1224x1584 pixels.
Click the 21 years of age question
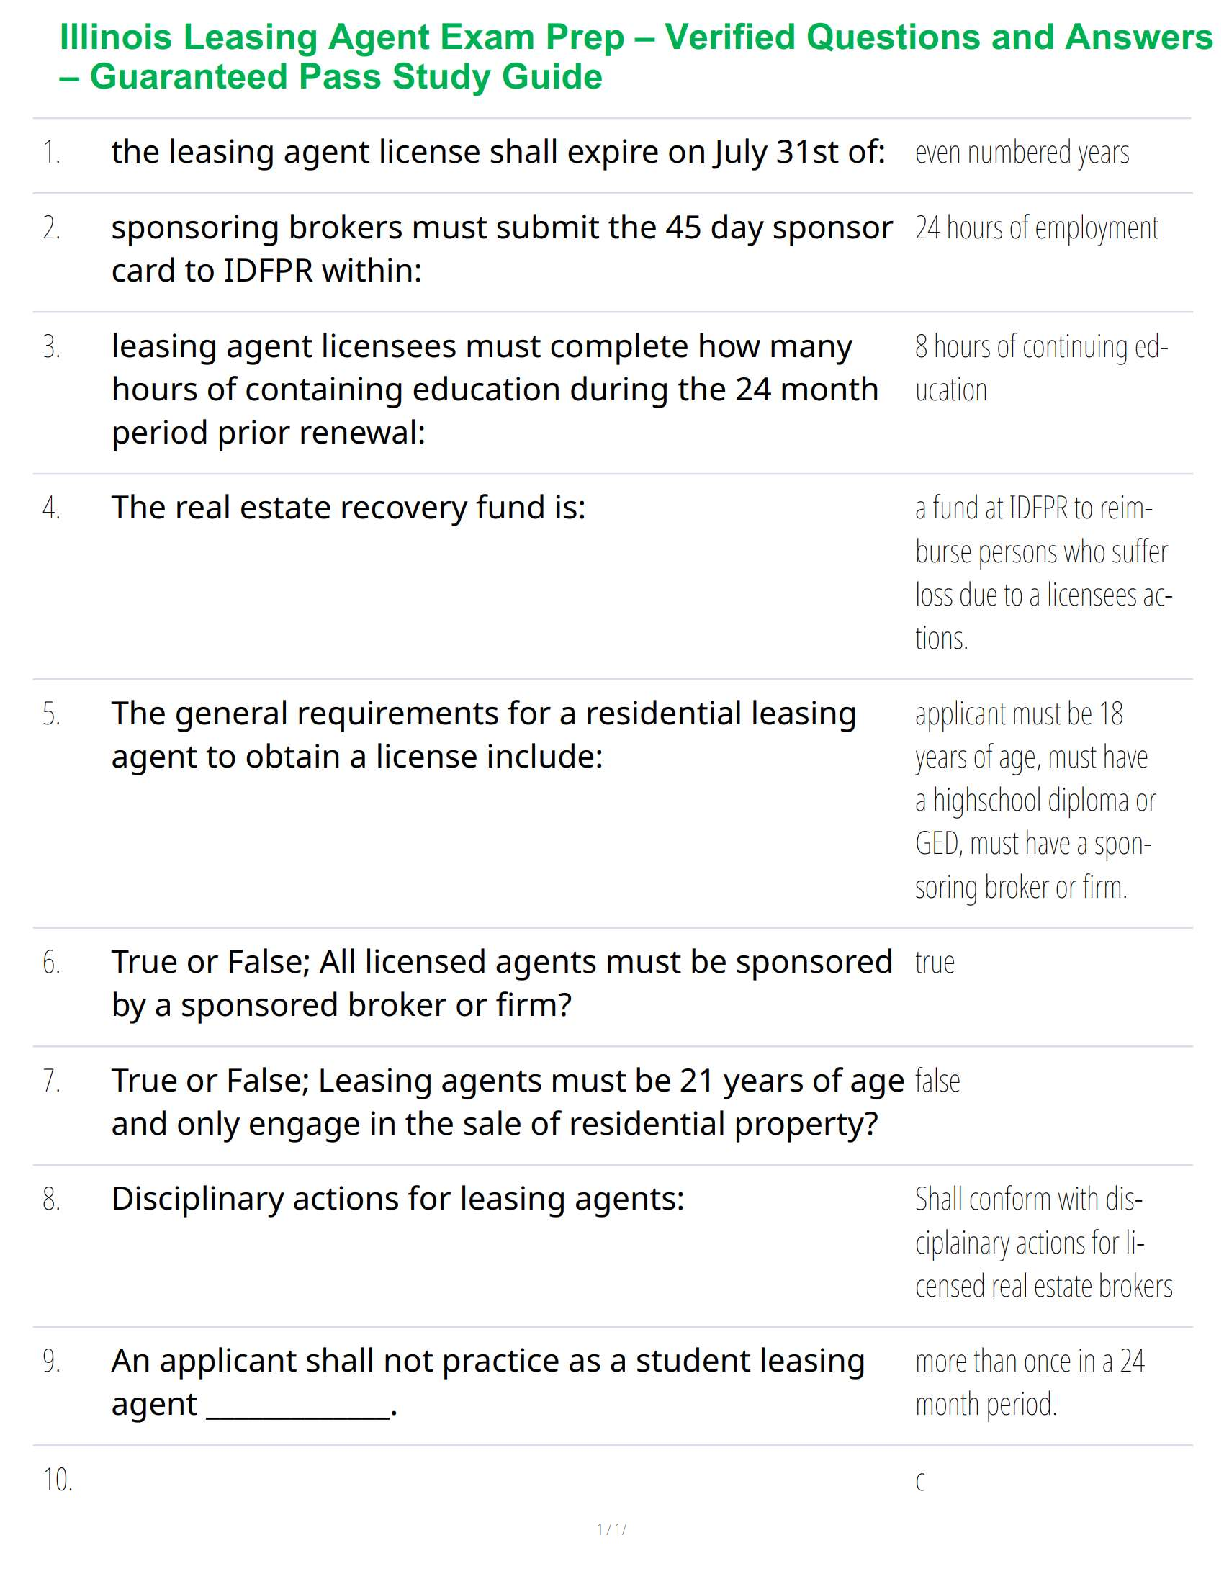pos(507,1102)
